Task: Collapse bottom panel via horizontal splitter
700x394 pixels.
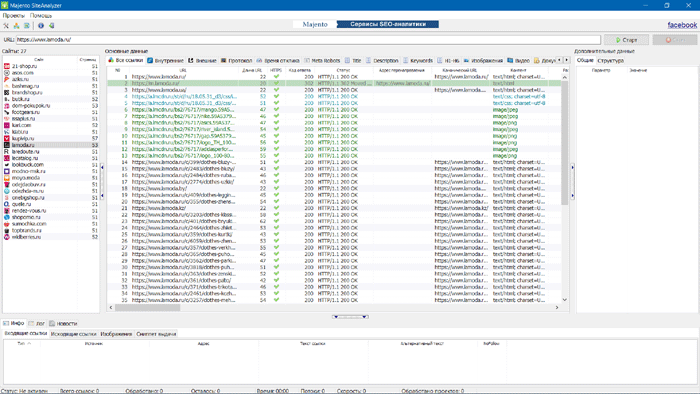Action: (x=350, y=317)
